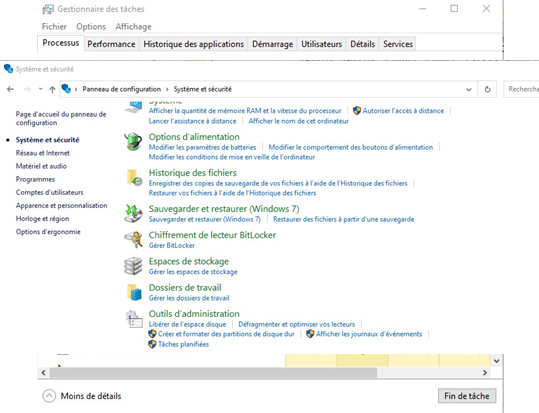Open Options d'alimentation heading link

click(194, 137)
